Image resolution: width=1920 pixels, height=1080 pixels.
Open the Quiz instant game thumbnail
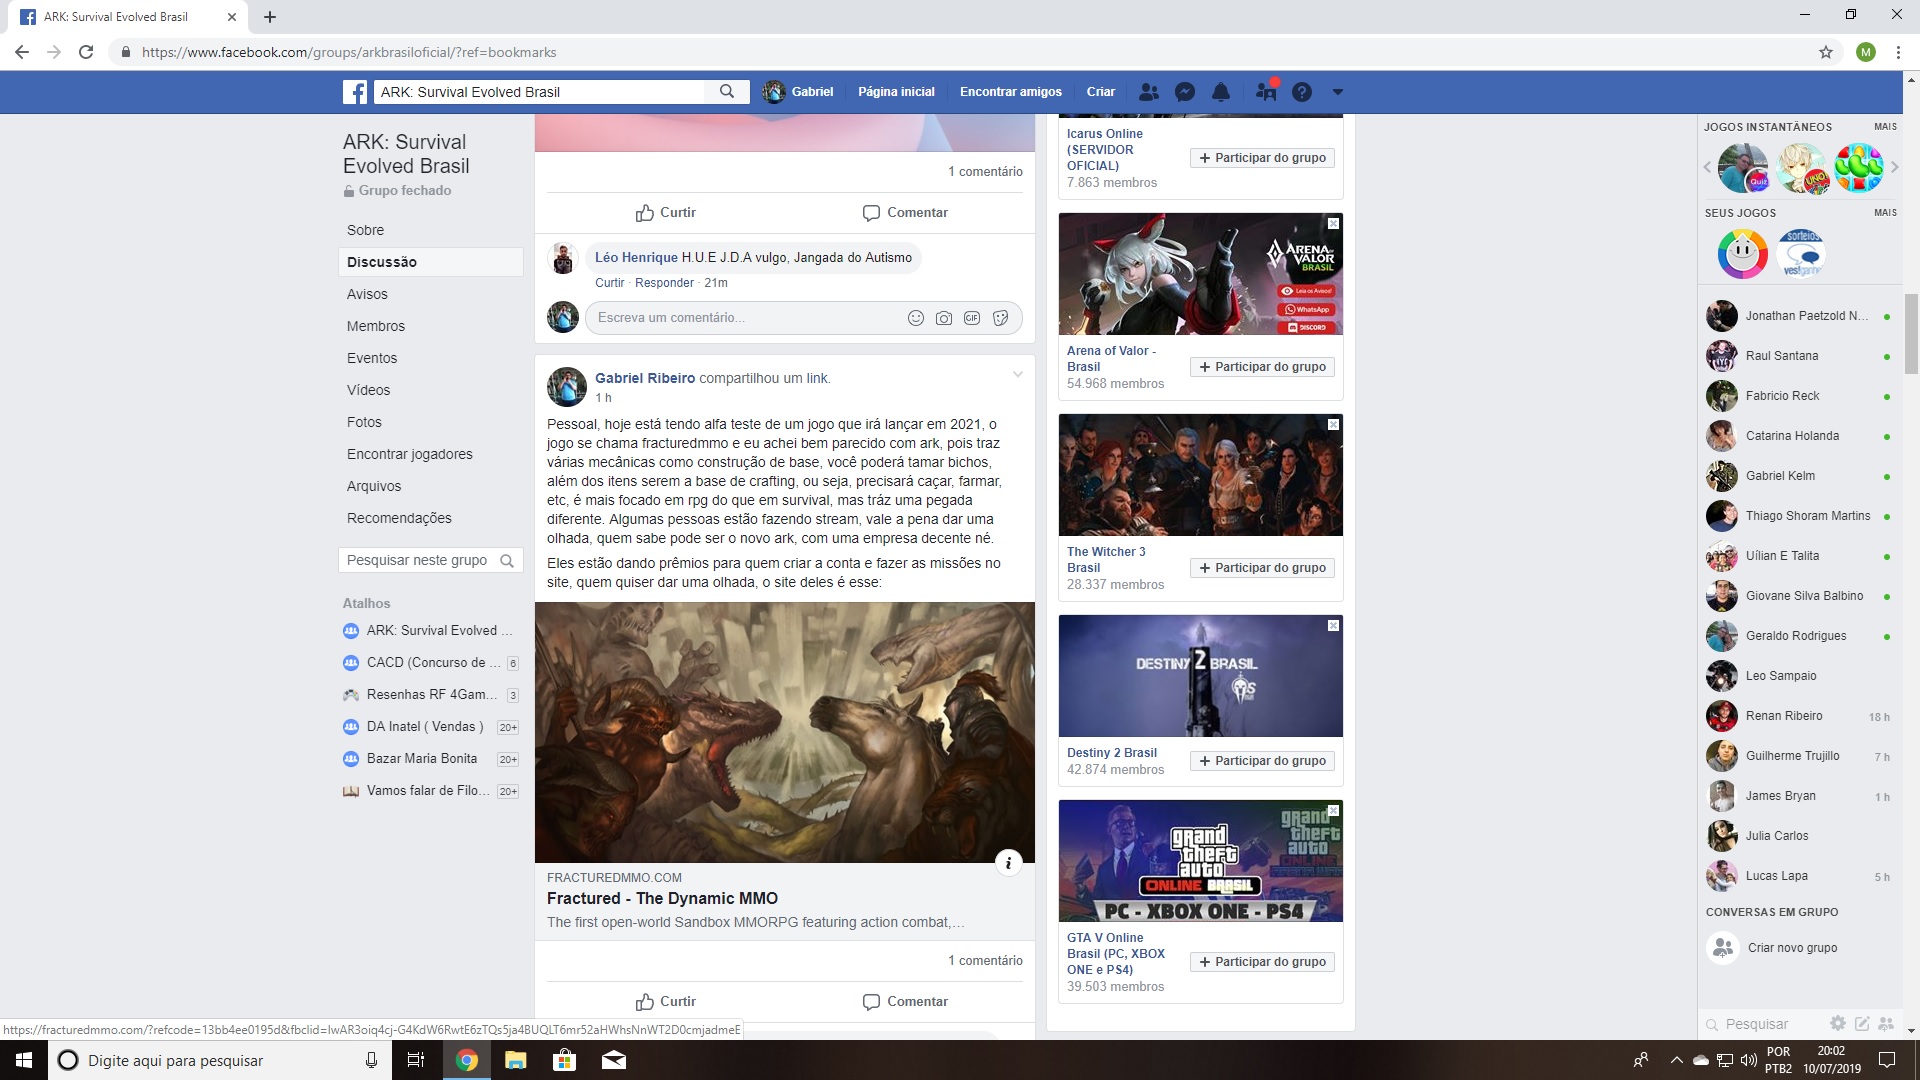1743,167
